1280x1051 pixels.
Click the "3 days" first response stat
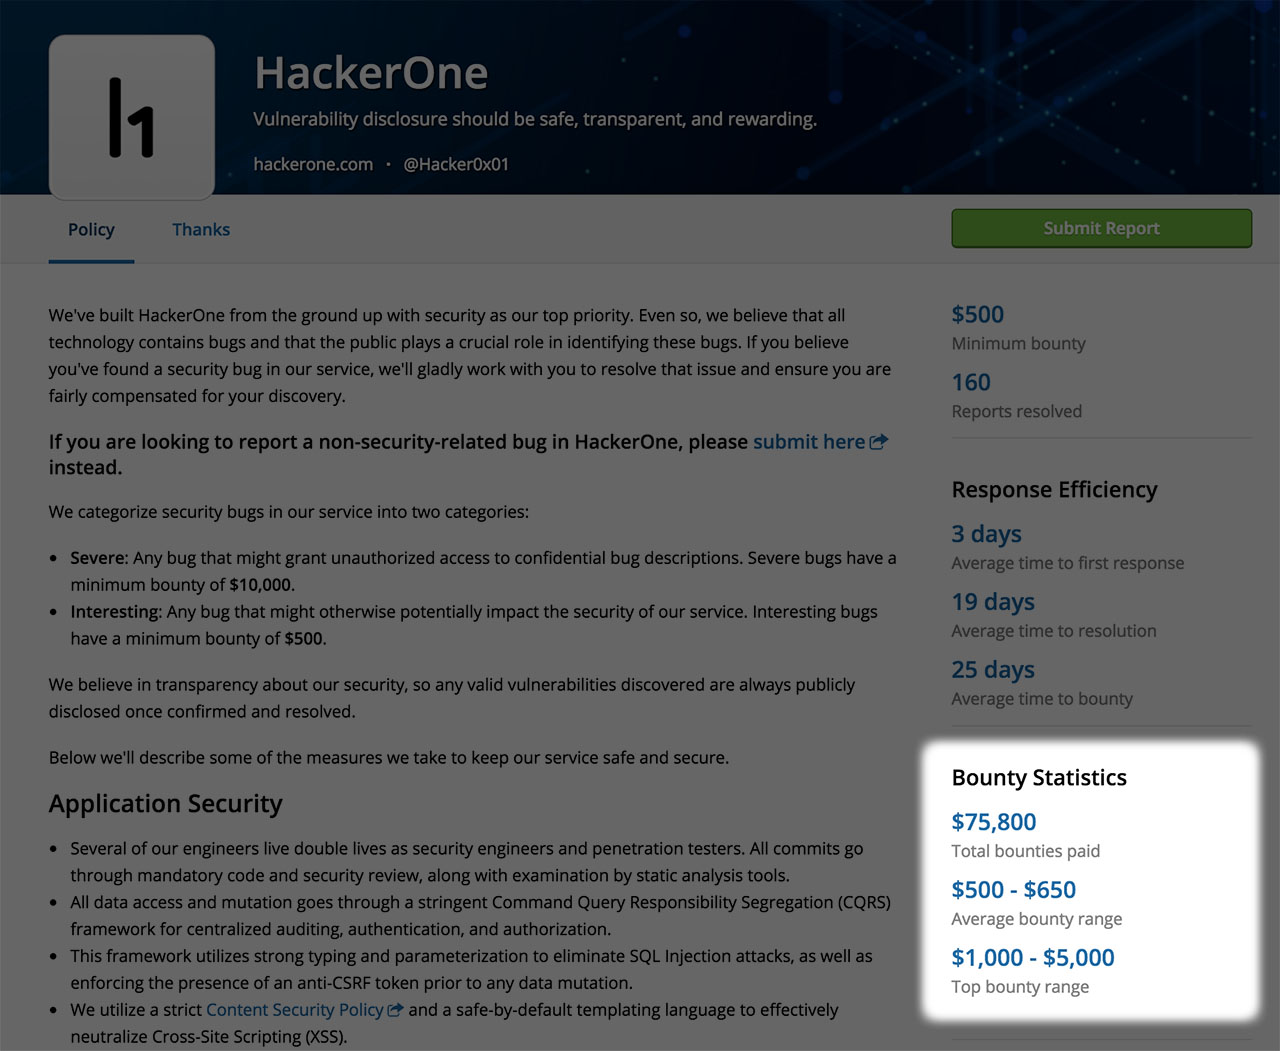point(986,534)
